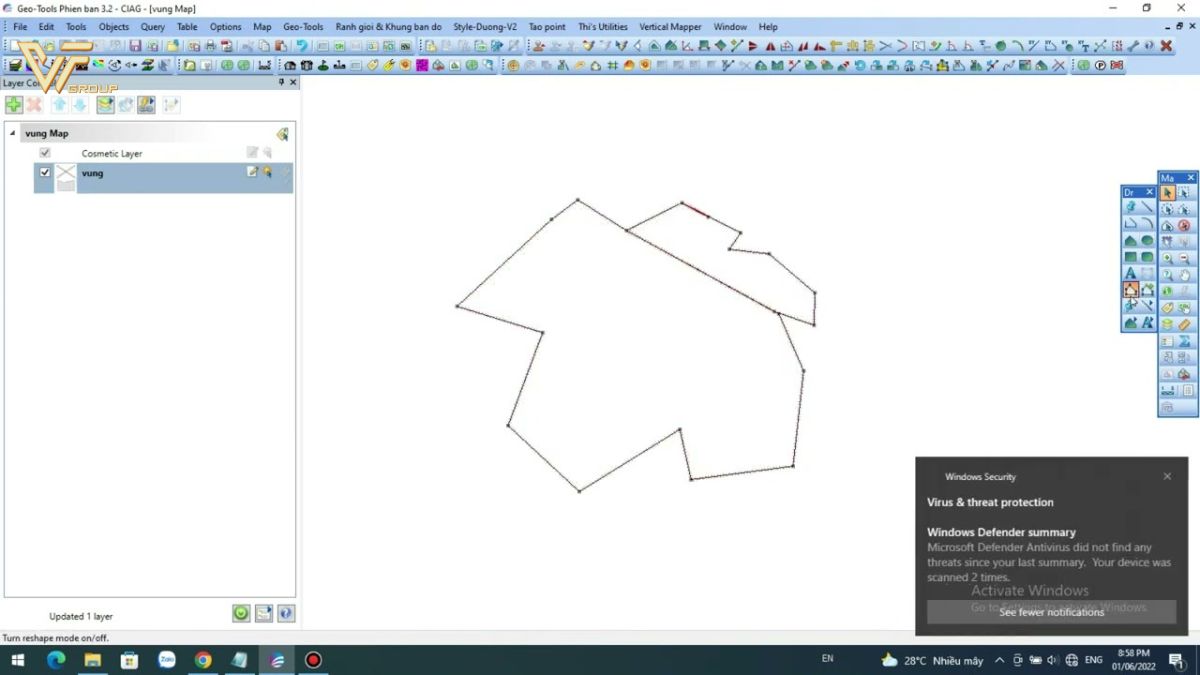Select the Info tool in Main toolbar
Screen dimensions: 1200x675
pos(1167,290)
